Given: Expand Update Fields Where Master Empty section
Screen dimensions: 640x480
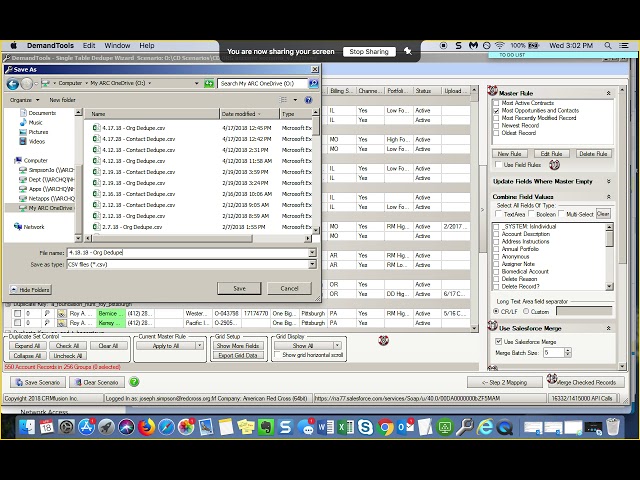Looking at the screenshot, I should [608, 181].
